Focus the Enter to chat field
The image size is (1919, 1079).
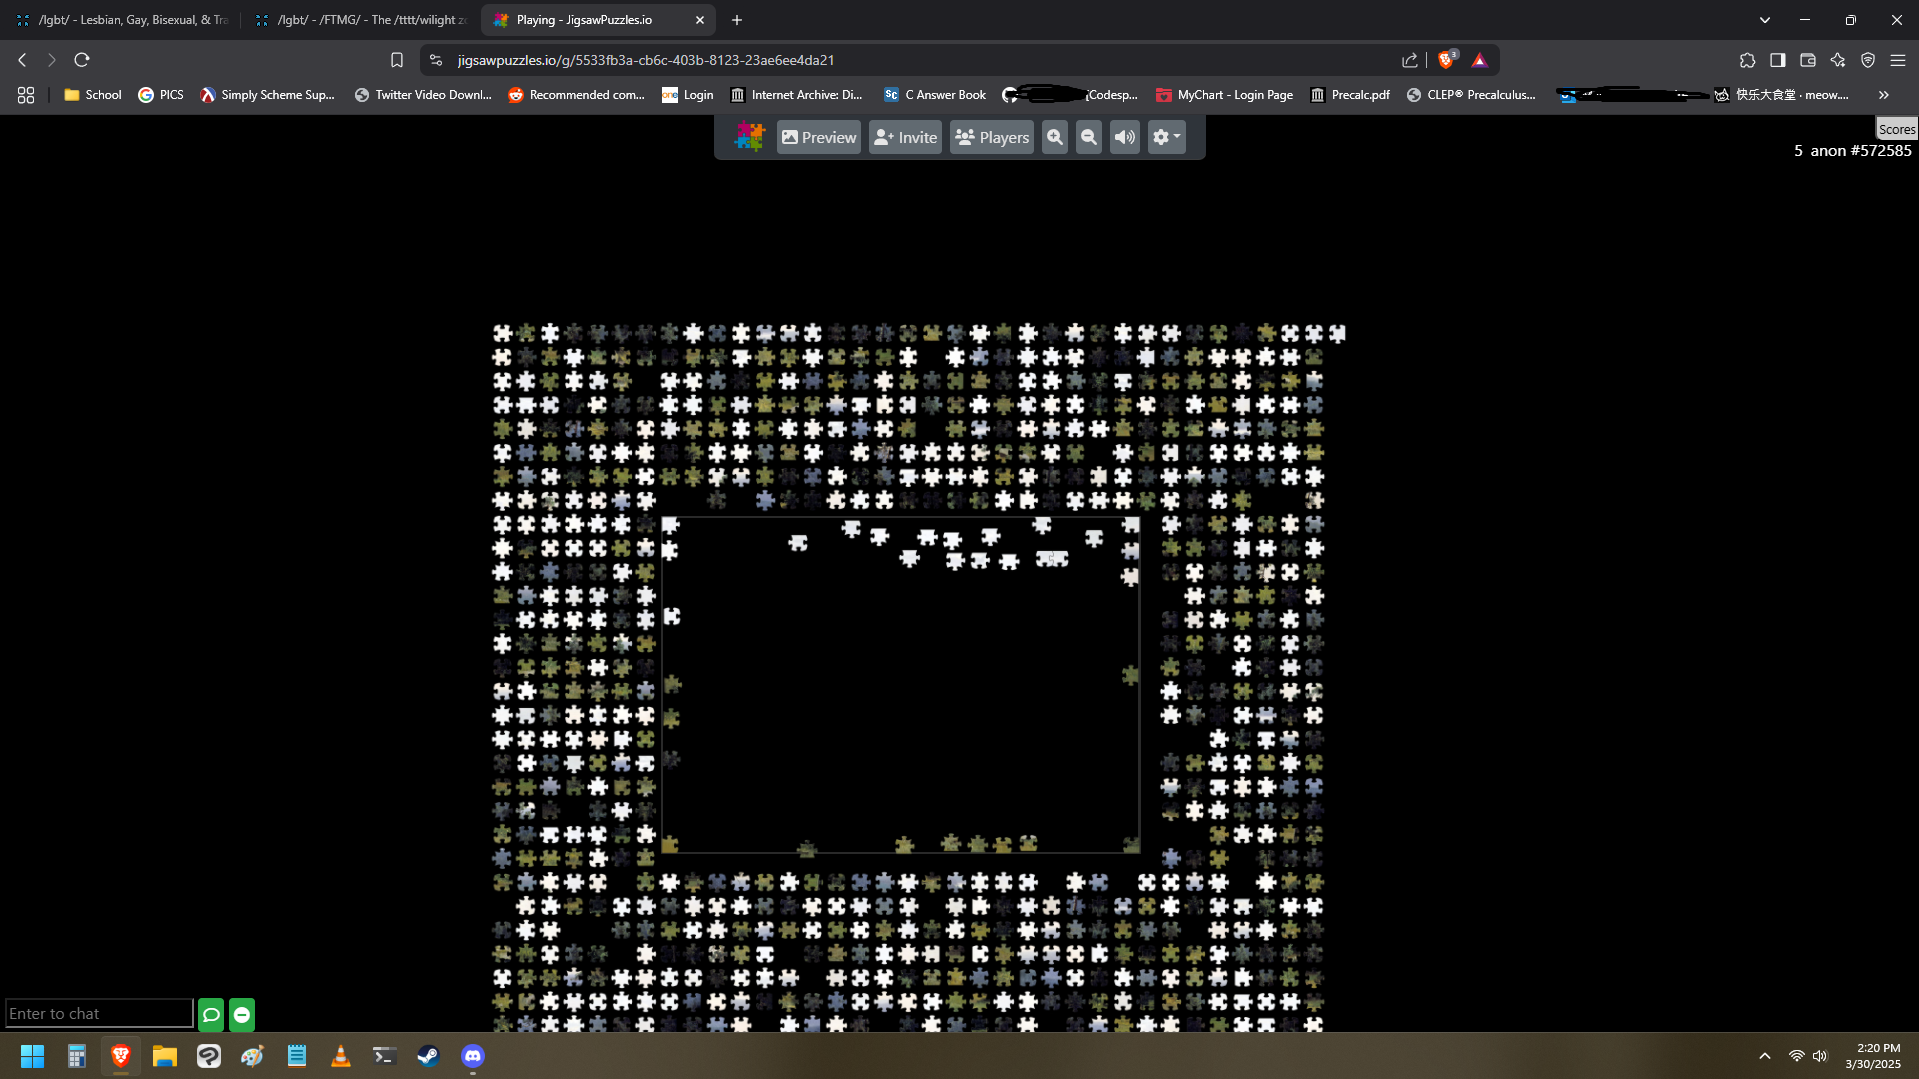pos(99,1014)
